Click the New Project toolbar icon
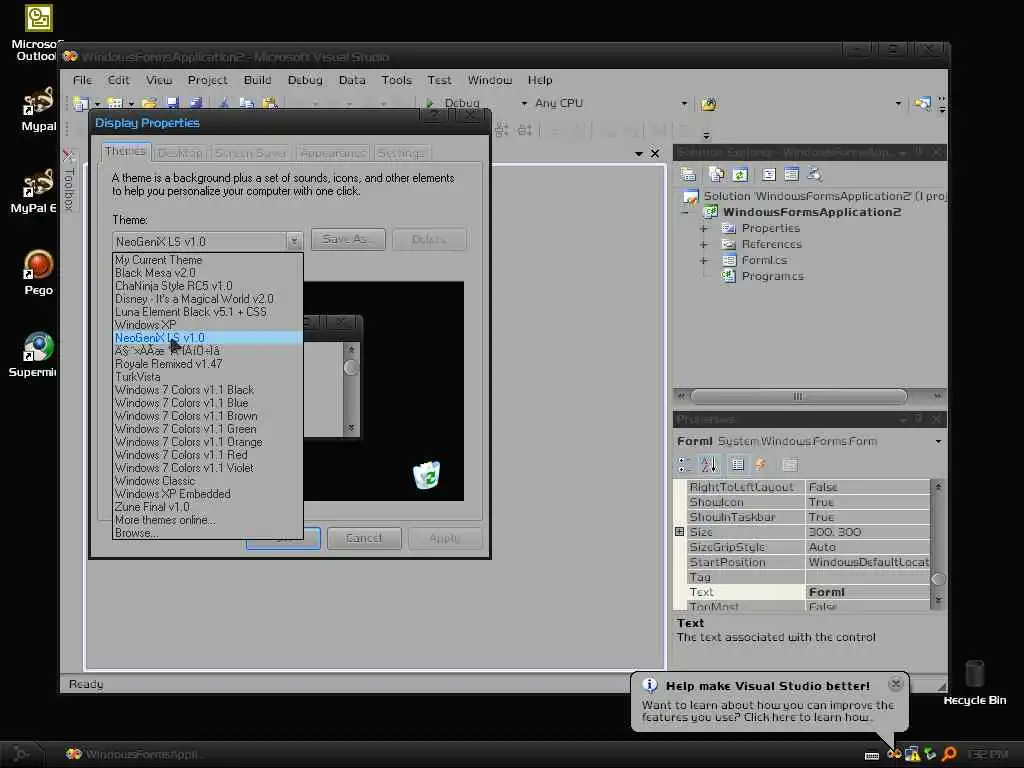The width and height of the screenshot is (1024, 768). 81,103
